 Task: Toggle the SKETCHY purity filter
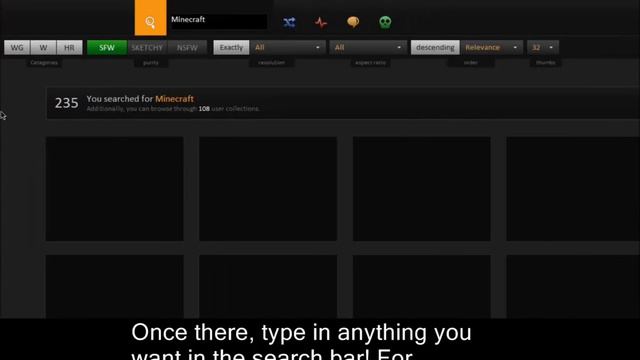pyautogui.click(x=147, y=47)
